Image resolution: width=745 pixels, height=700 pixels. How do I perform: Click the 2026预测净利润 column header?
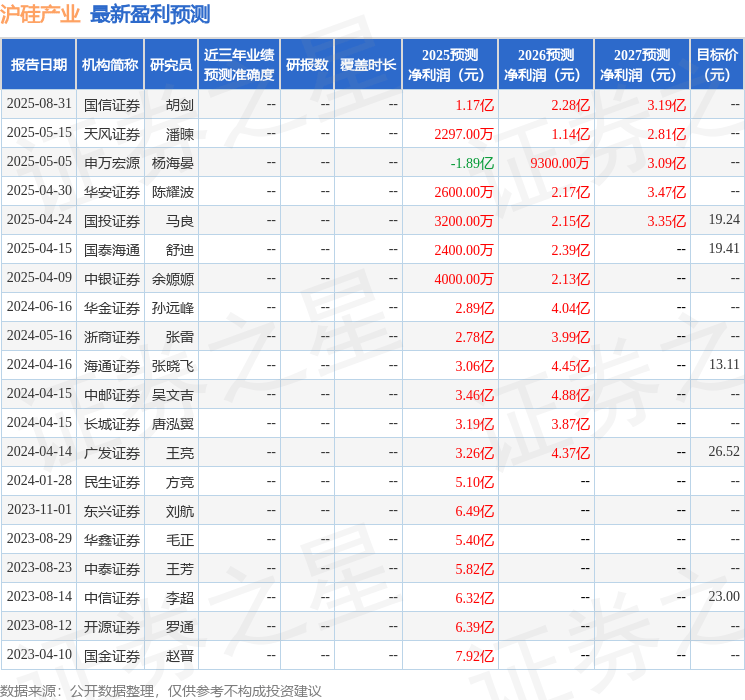546,65
